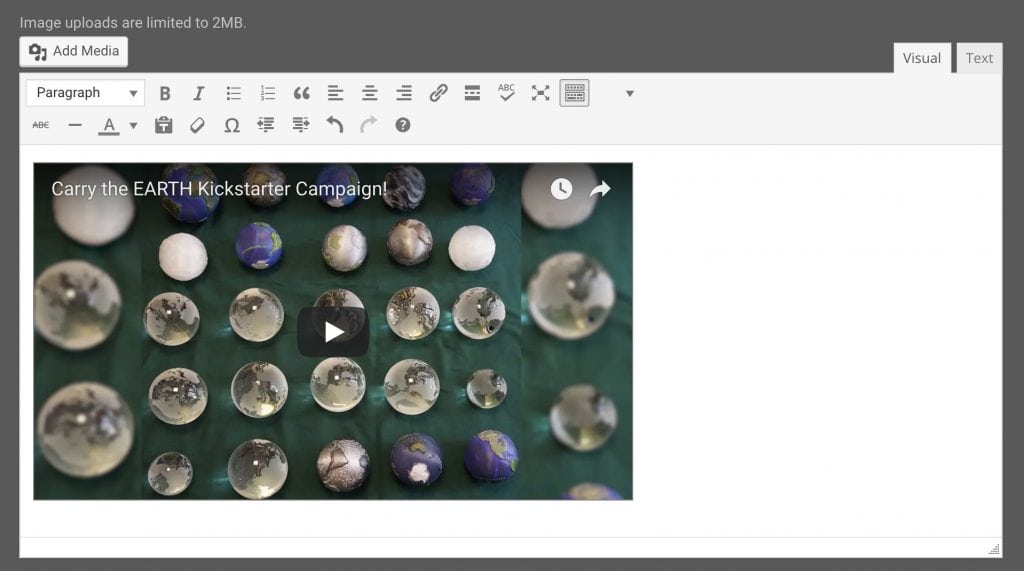Apply text color with the A icon
The image size is (1024, 571).
(x=109, y=125)
